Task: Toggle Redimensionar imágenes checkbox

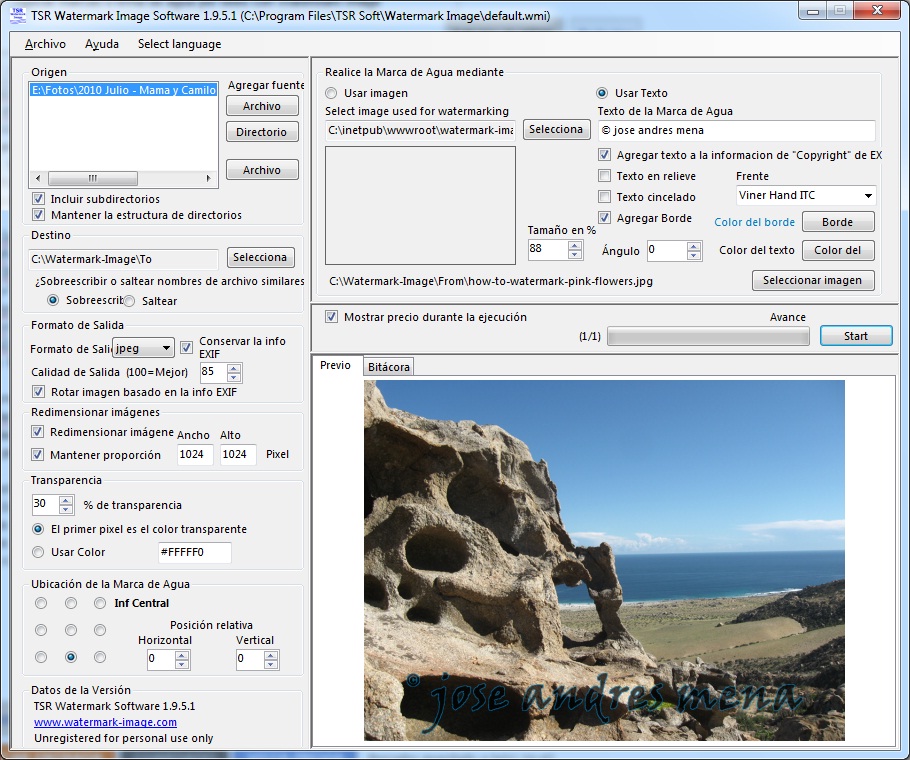Action: (x=38, y=432)
